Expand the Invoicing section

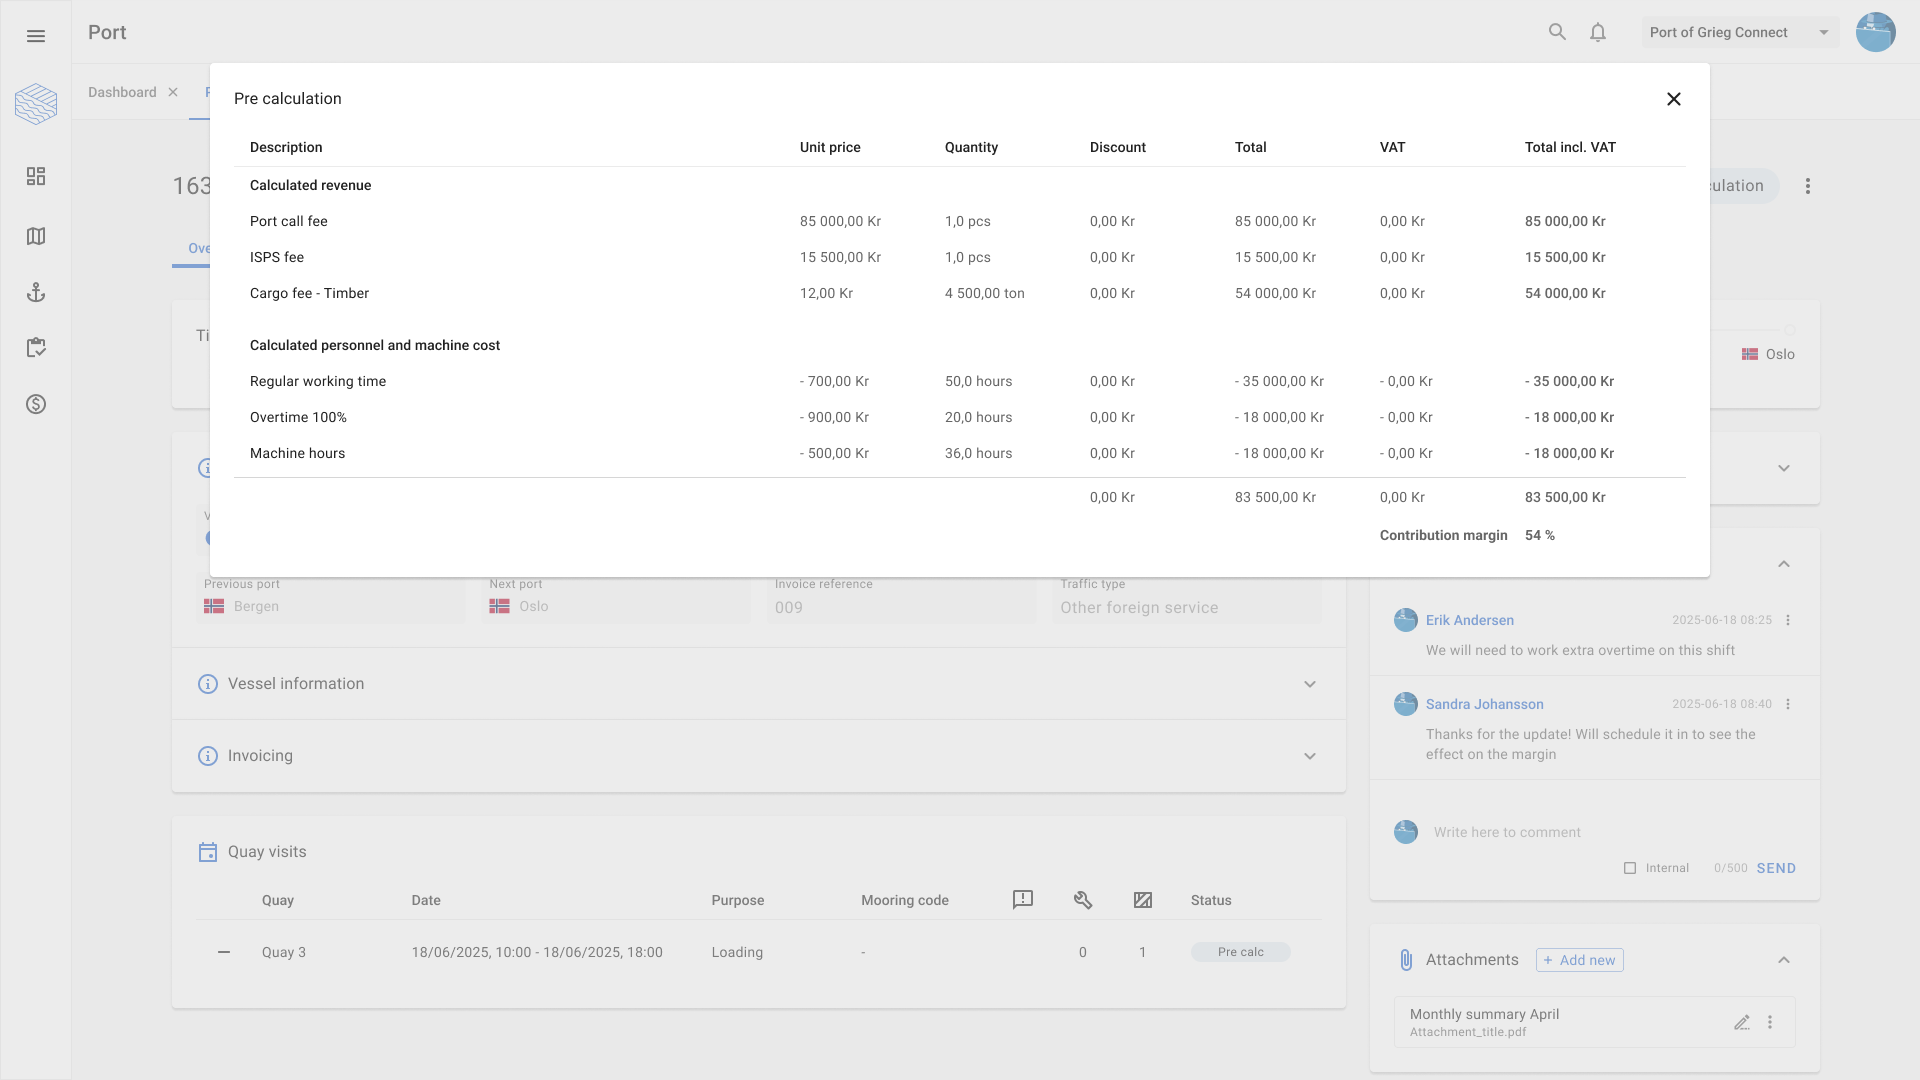tap(1309, 756)
